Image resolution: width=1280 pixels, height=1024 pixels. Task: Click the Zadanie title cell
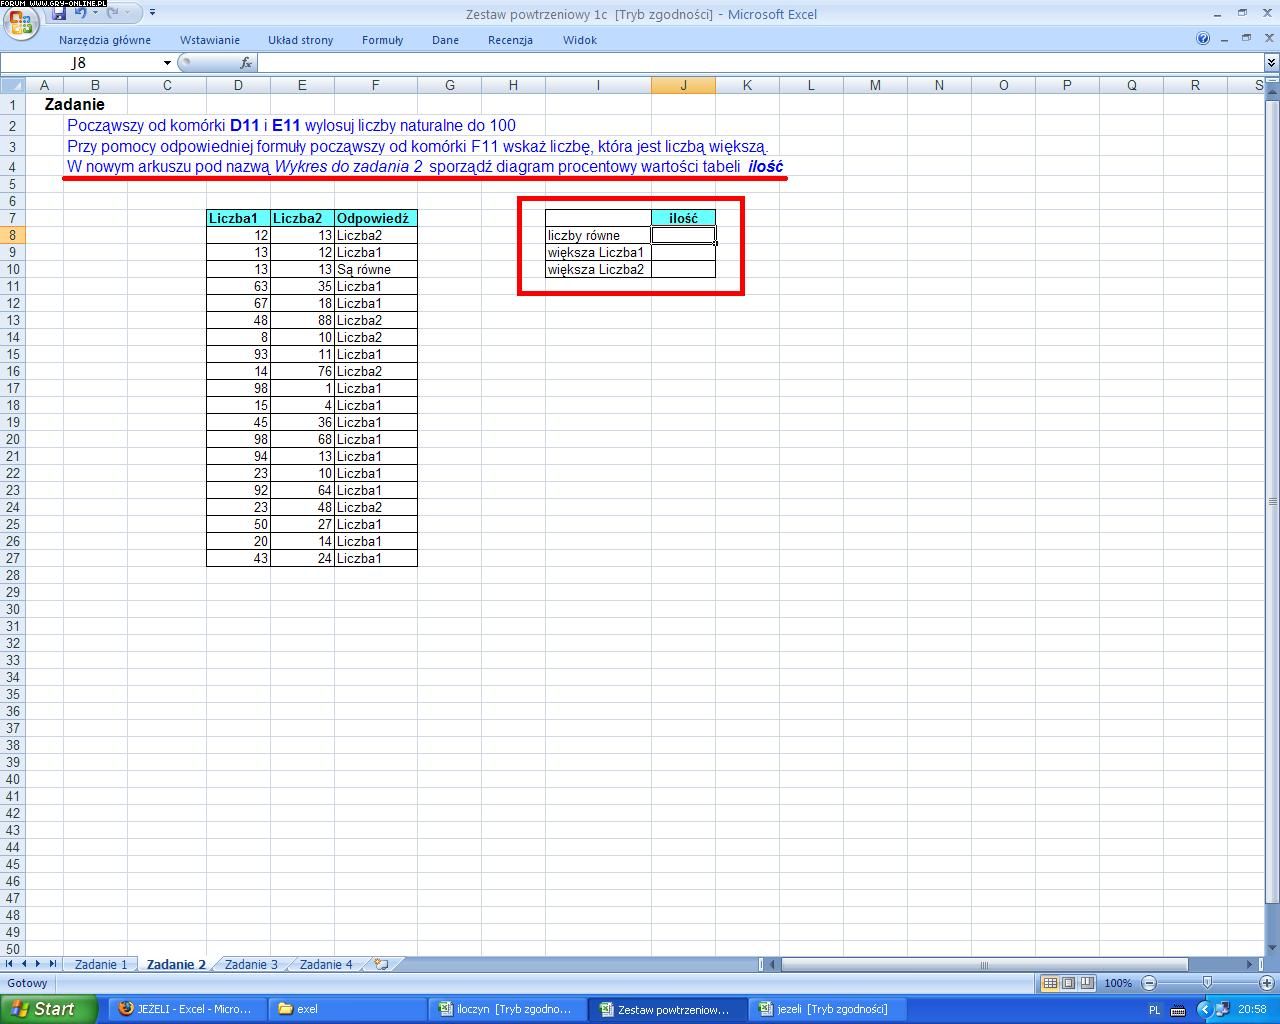click(x=75, y=104)
